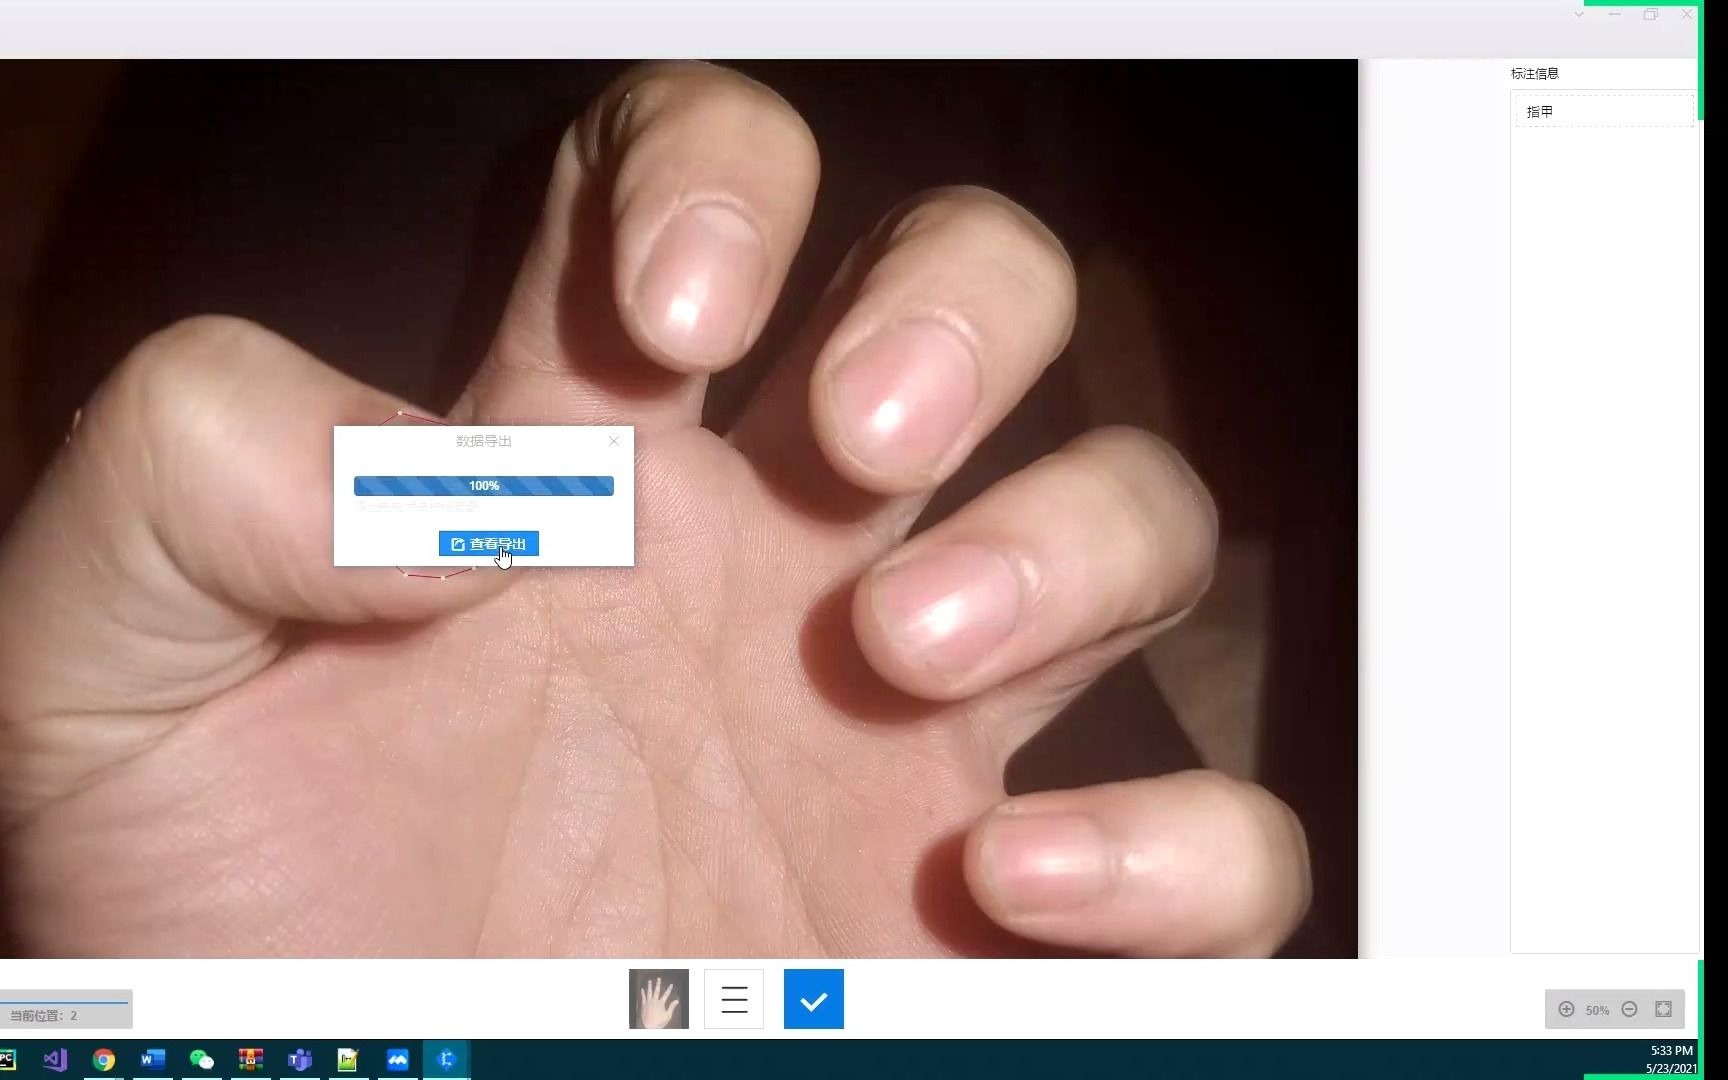Image resolution: width=1728 pixels, height=1080 pixels.
Task: Open the hand image thumbnail in the bottom bar
Action: 659,999
